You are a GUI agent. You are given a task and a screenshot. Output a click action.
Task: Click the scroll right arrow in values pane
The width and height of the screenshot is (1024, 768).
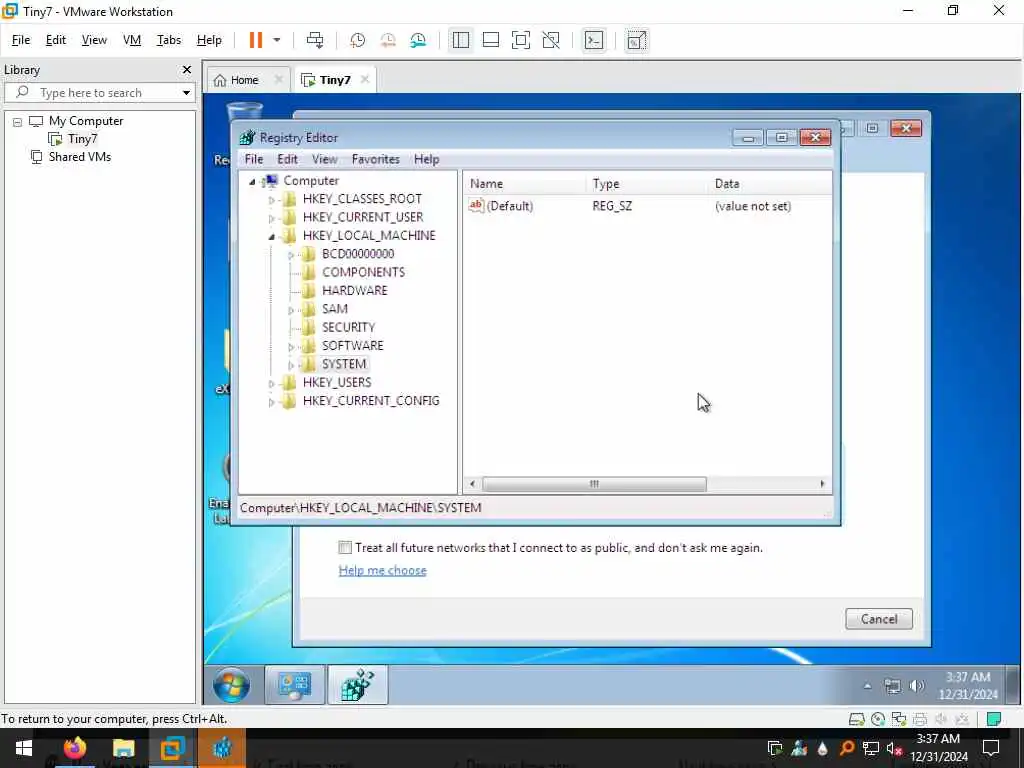pos(822,484)
